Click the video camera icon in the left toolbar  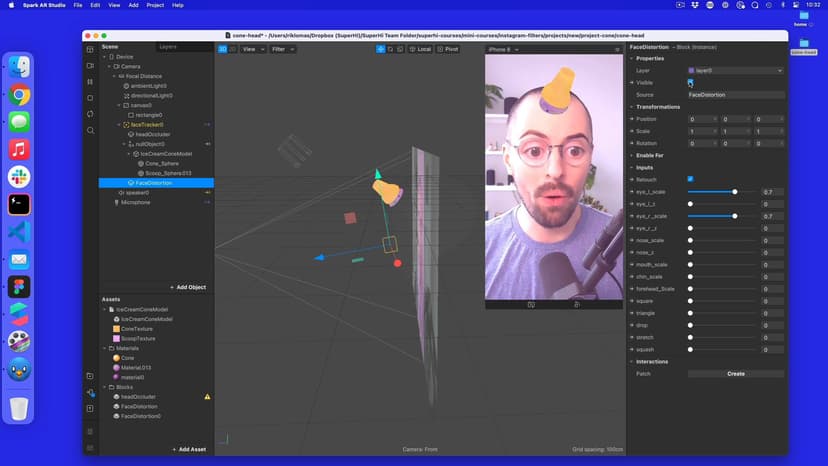coord(90,66)
